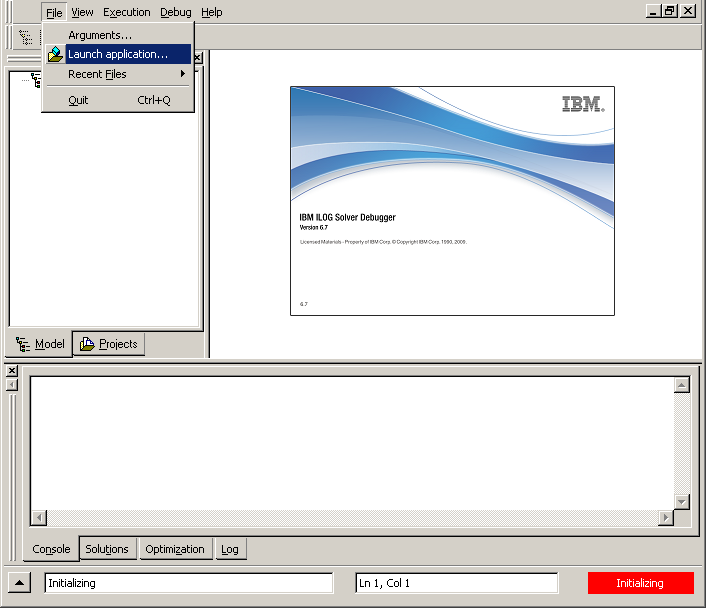Click the console scroll-right arrow

pyautogui.click(x=665, y=518)
